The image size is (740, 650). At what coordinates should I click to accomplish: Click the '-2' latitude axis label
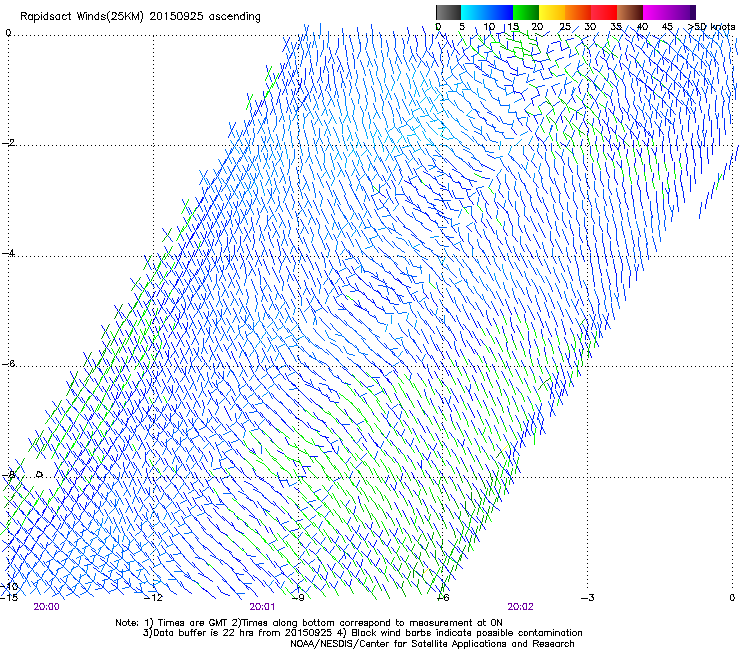pyautogui.click(x=8, y=143)
